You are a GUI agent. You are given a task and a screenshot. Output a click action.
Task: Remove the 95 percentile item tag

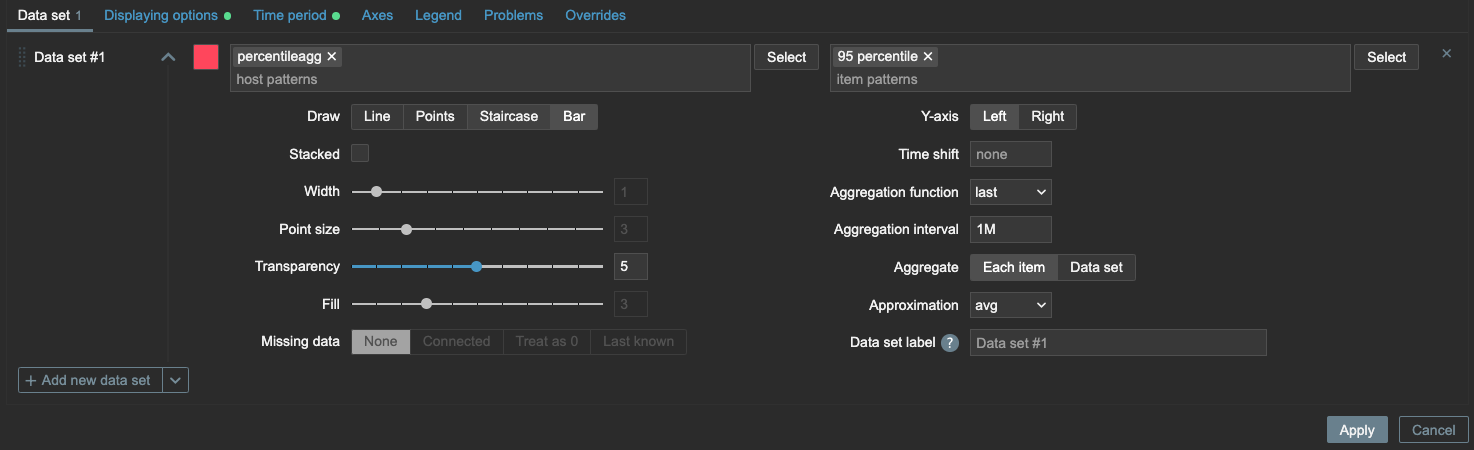(x=928, y=57)
